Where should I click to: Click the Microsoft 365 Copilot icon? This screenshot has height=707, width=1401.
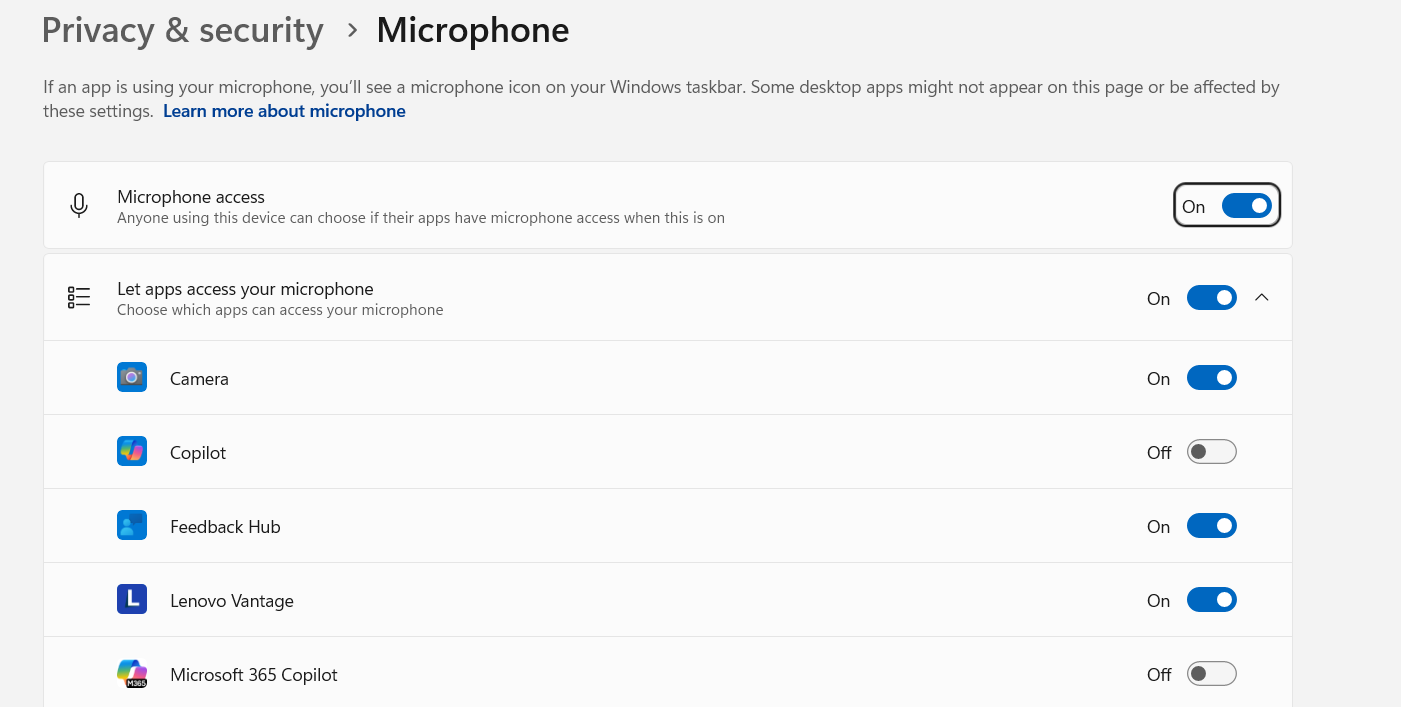coord(132,674)
